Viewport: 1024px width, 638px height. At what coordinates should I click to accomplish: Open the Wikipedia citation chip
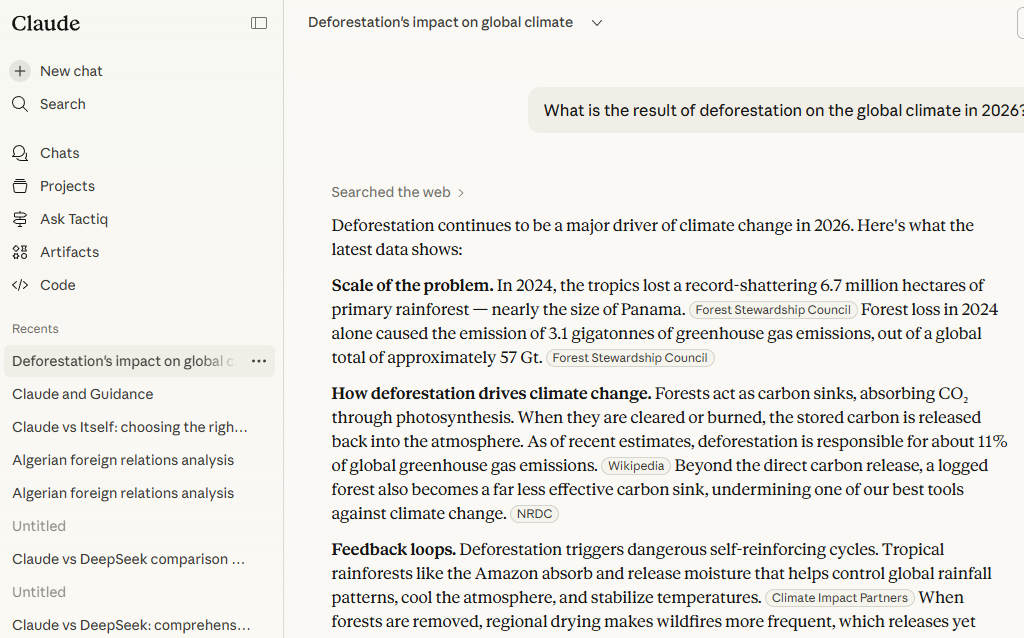point(635,466)
